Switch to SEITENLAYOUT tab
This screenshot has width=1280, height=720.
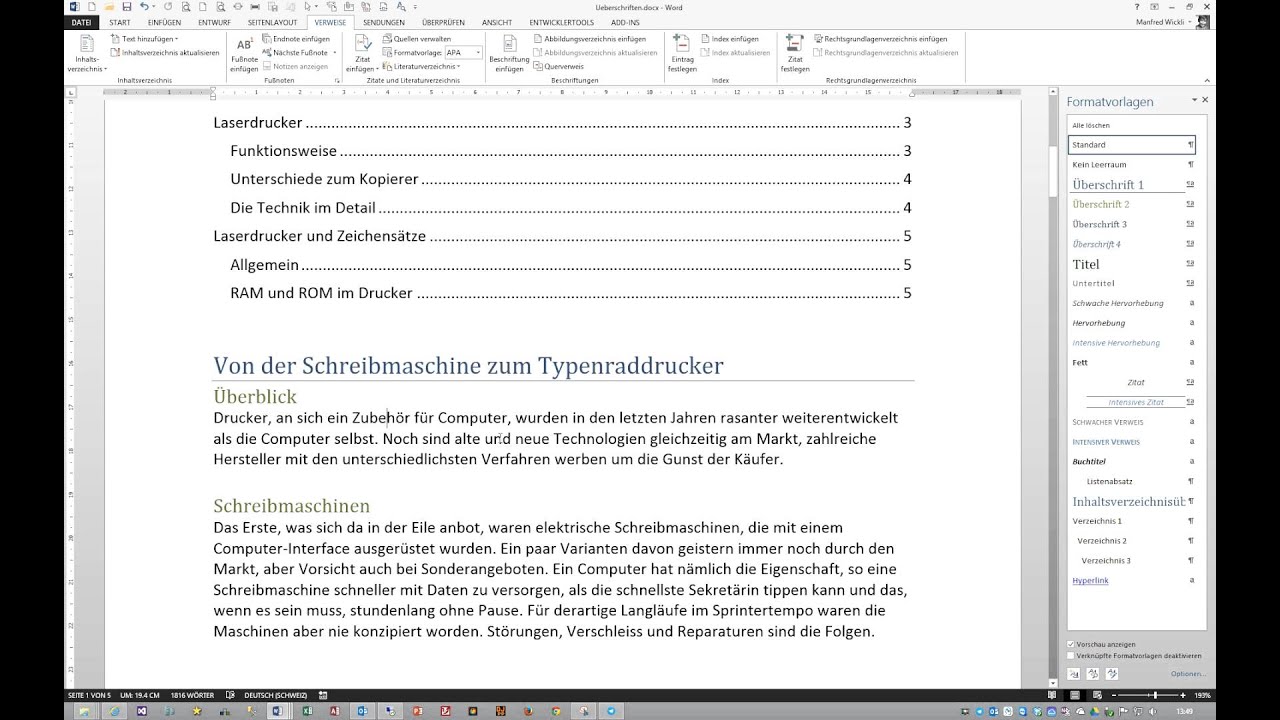(x=272, y=22)
